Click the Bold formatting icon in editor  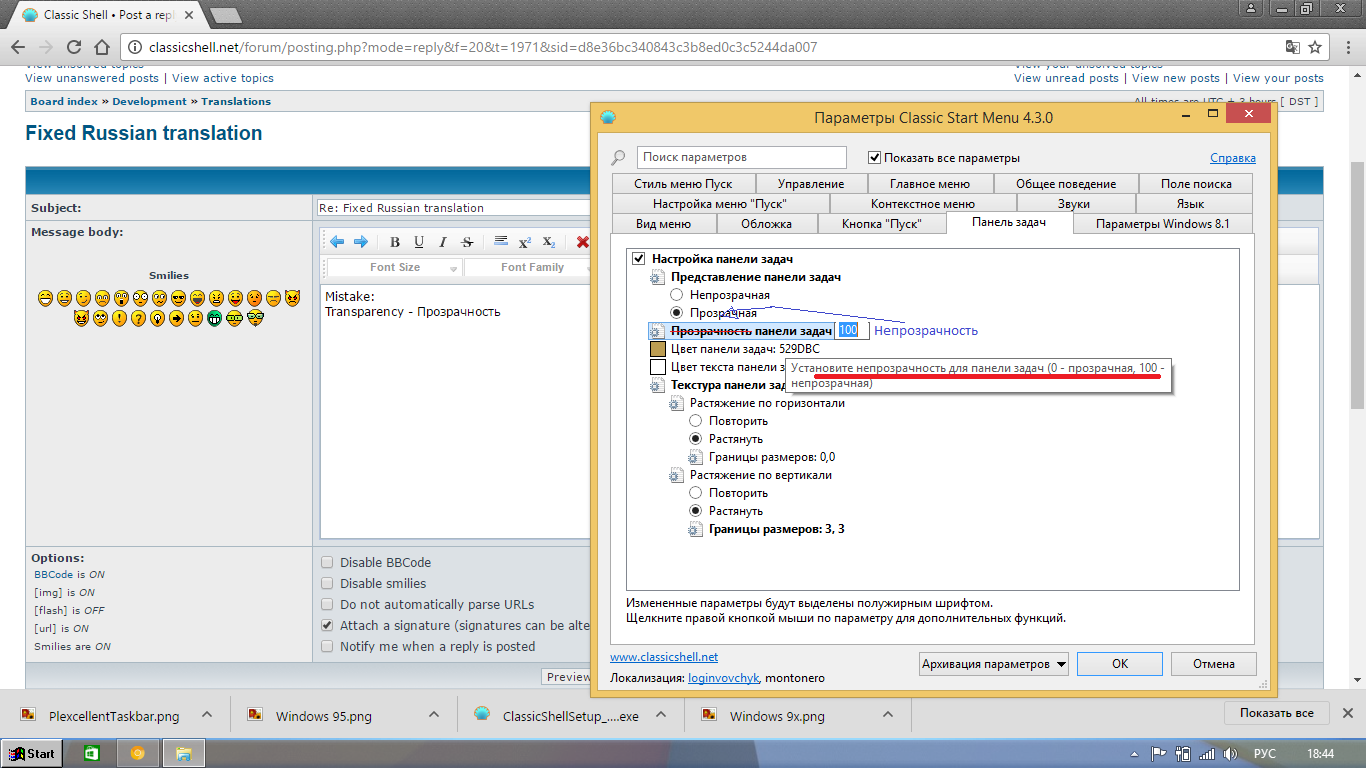tap(395, 242)
